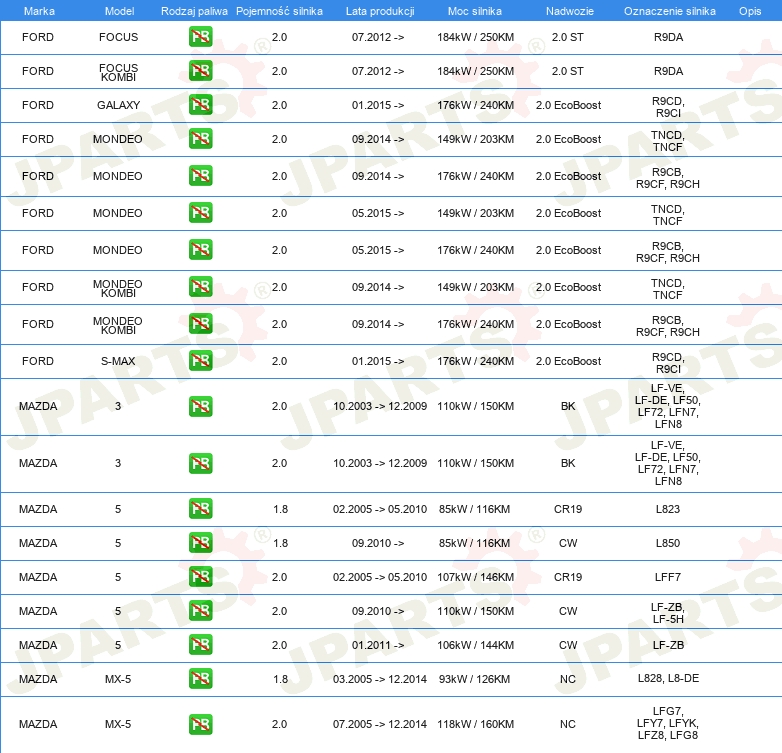
Task: Click the power value 107kW / 146KM
Action: (x=475, y=577)
